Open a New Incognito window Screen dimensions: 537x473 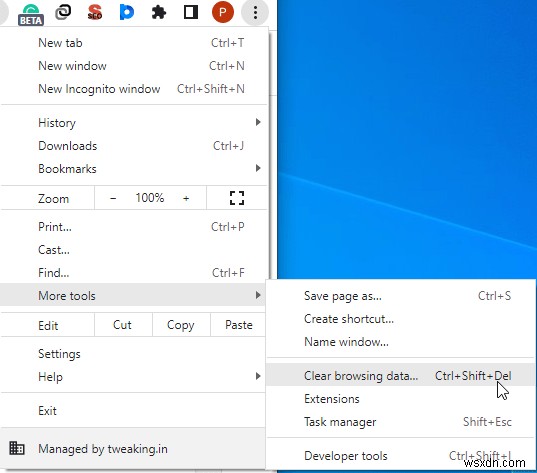134,89
